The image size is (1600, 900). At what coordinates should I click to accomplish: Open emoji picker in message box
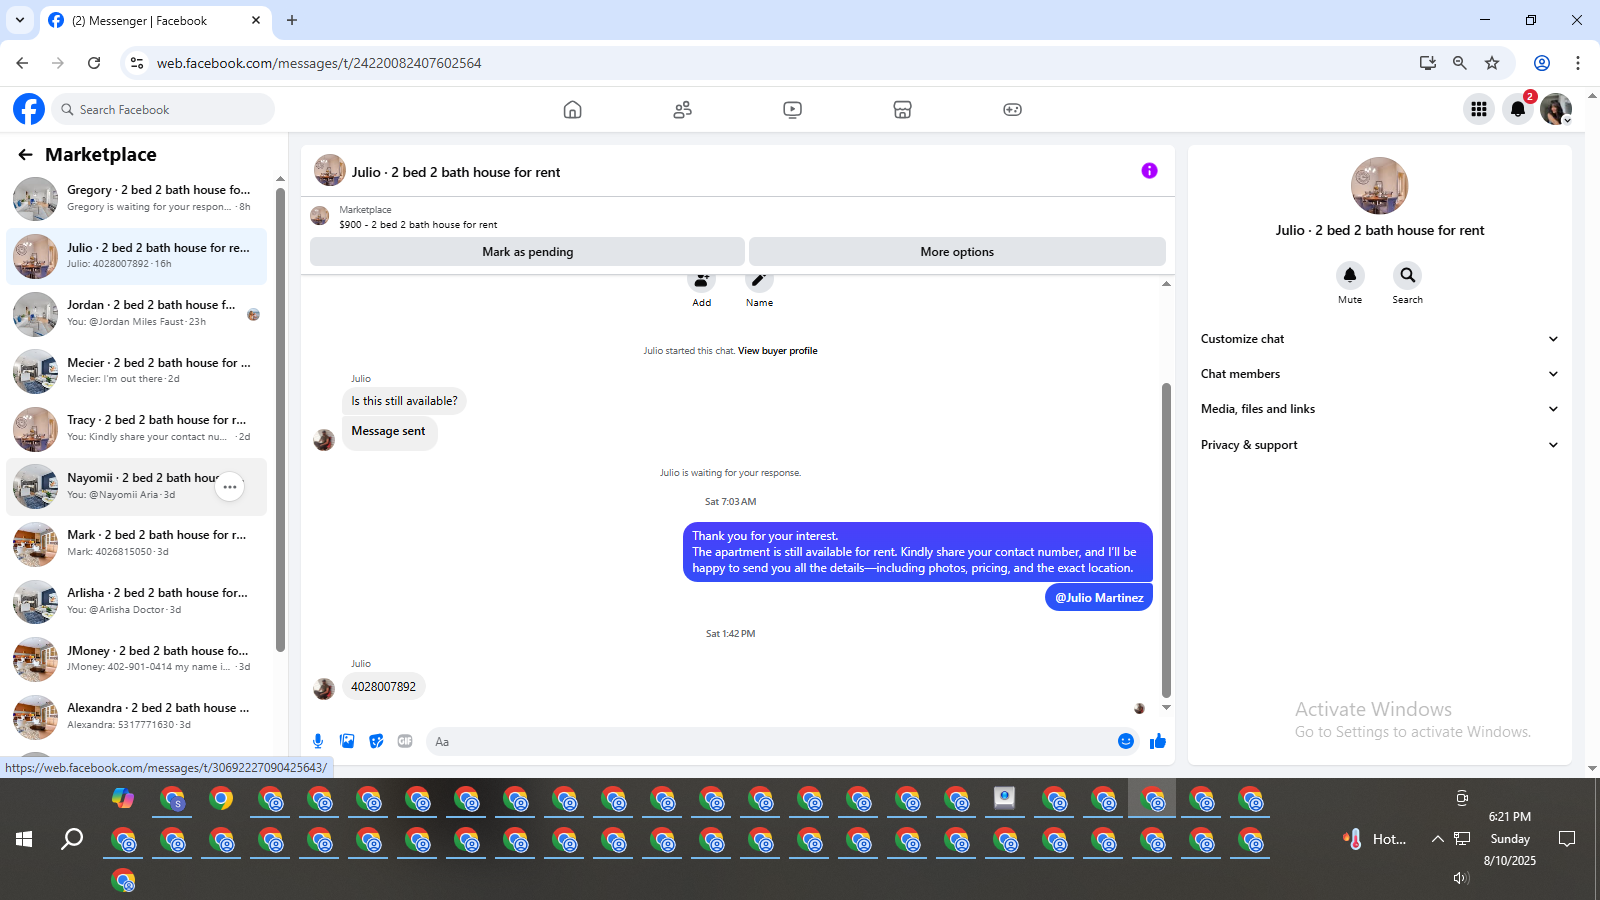(x=1126, y=741)
